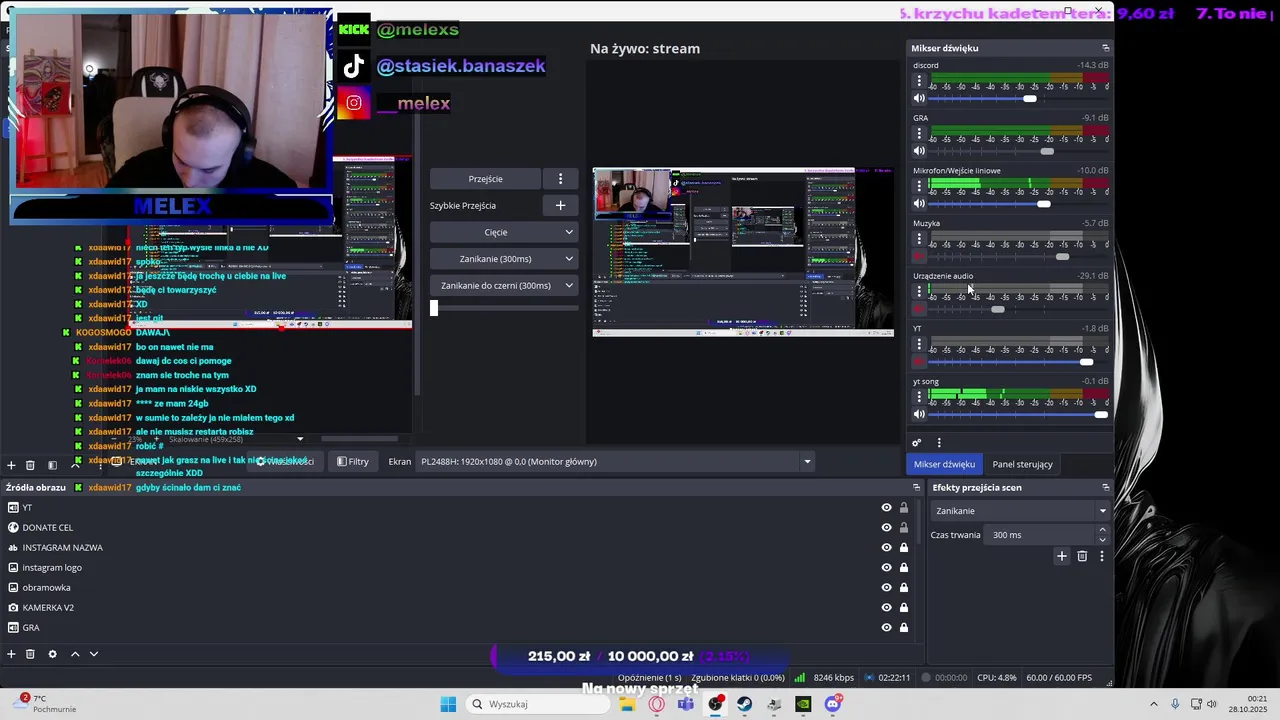The height and width of the screenshot is (720, 1280).
Task: Add a new source in Źródła obrazu
Action: click(11, 654)
